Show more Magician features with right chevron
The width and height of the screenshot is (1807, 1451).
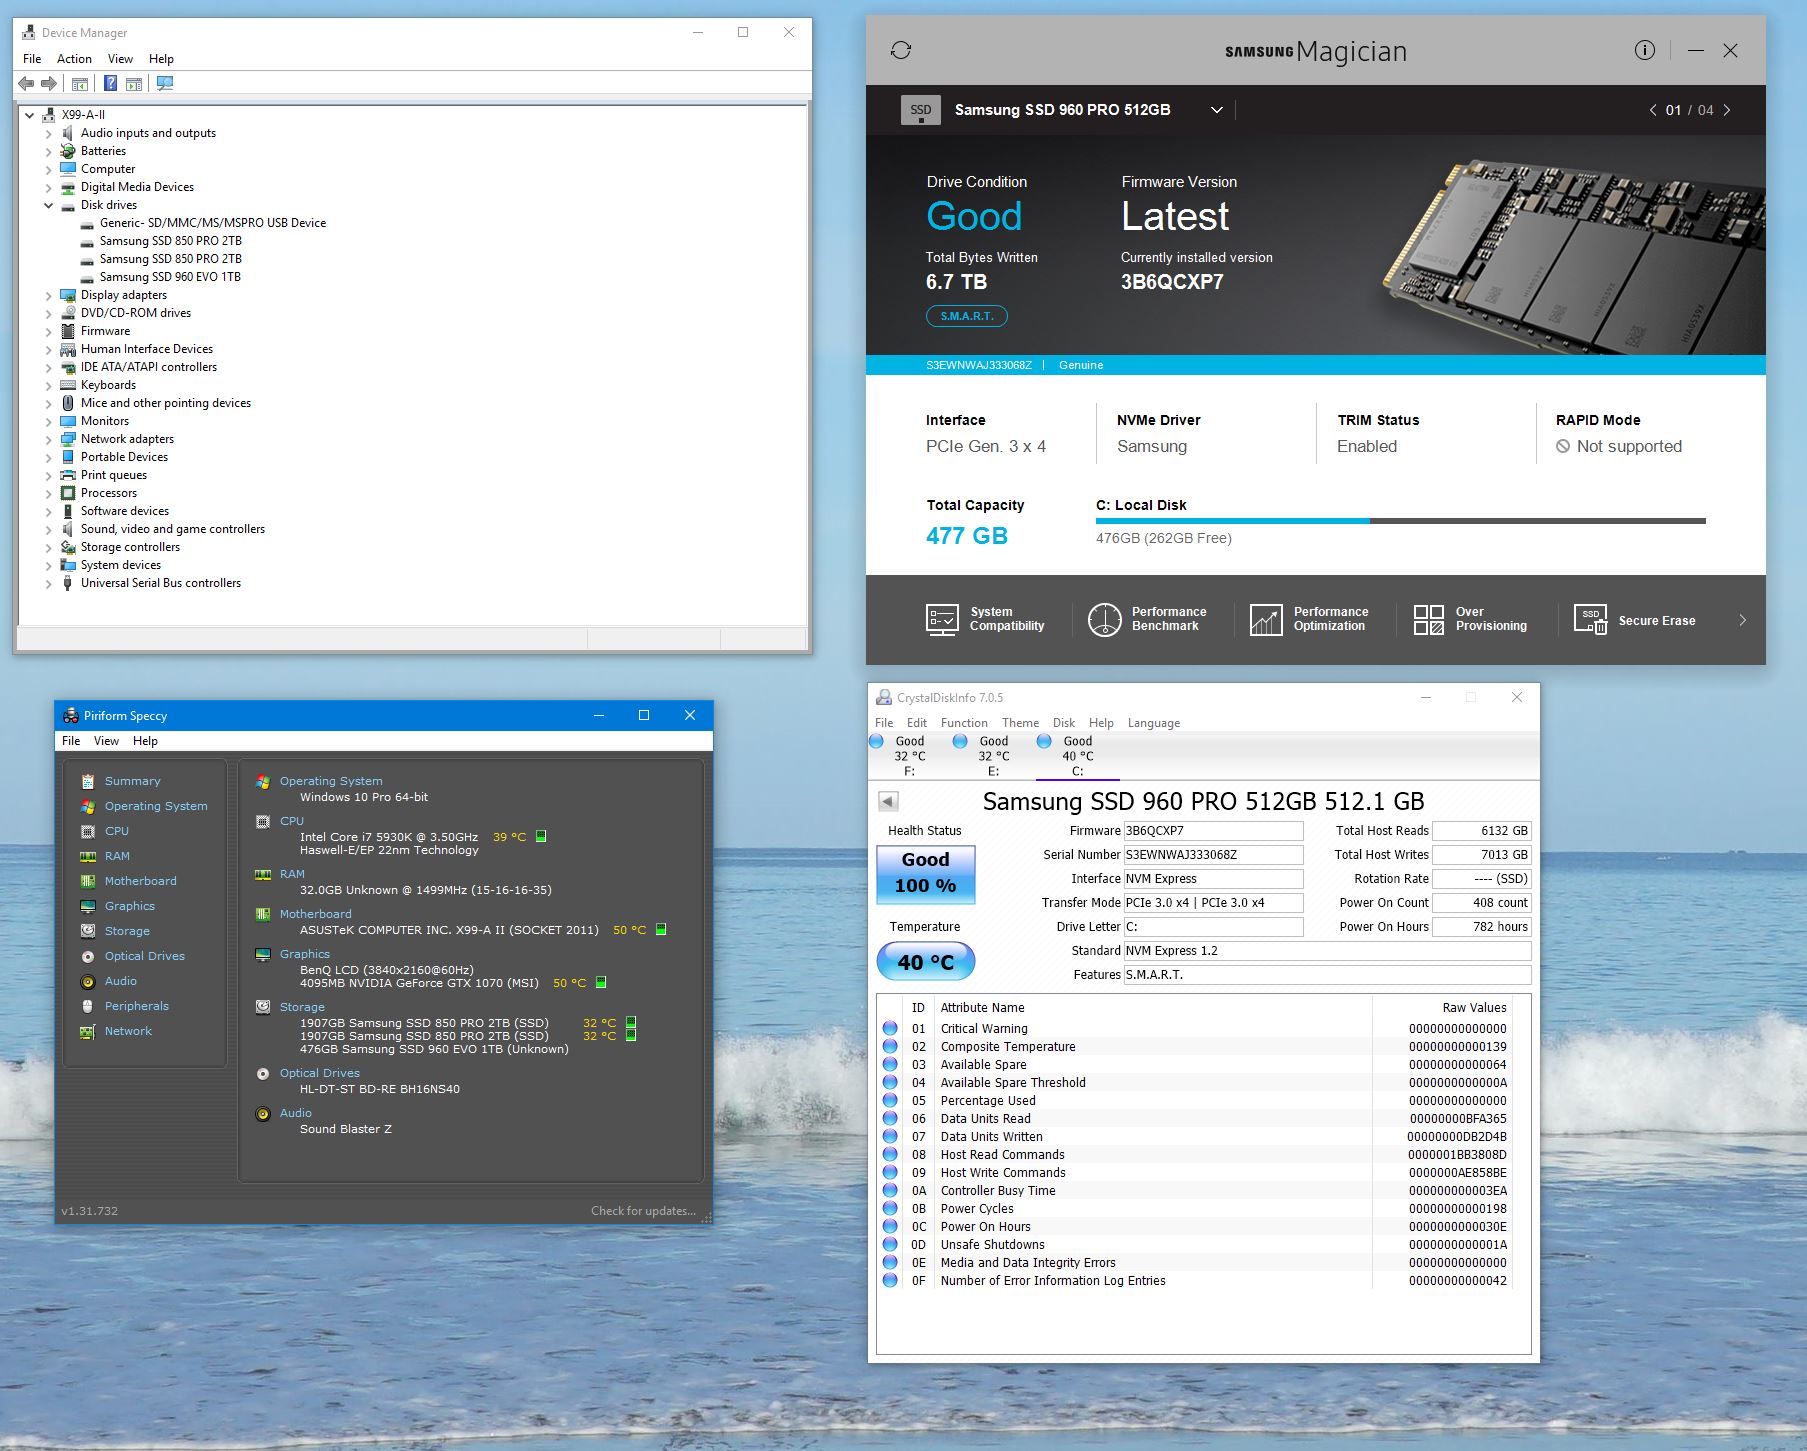point(1743,620)
